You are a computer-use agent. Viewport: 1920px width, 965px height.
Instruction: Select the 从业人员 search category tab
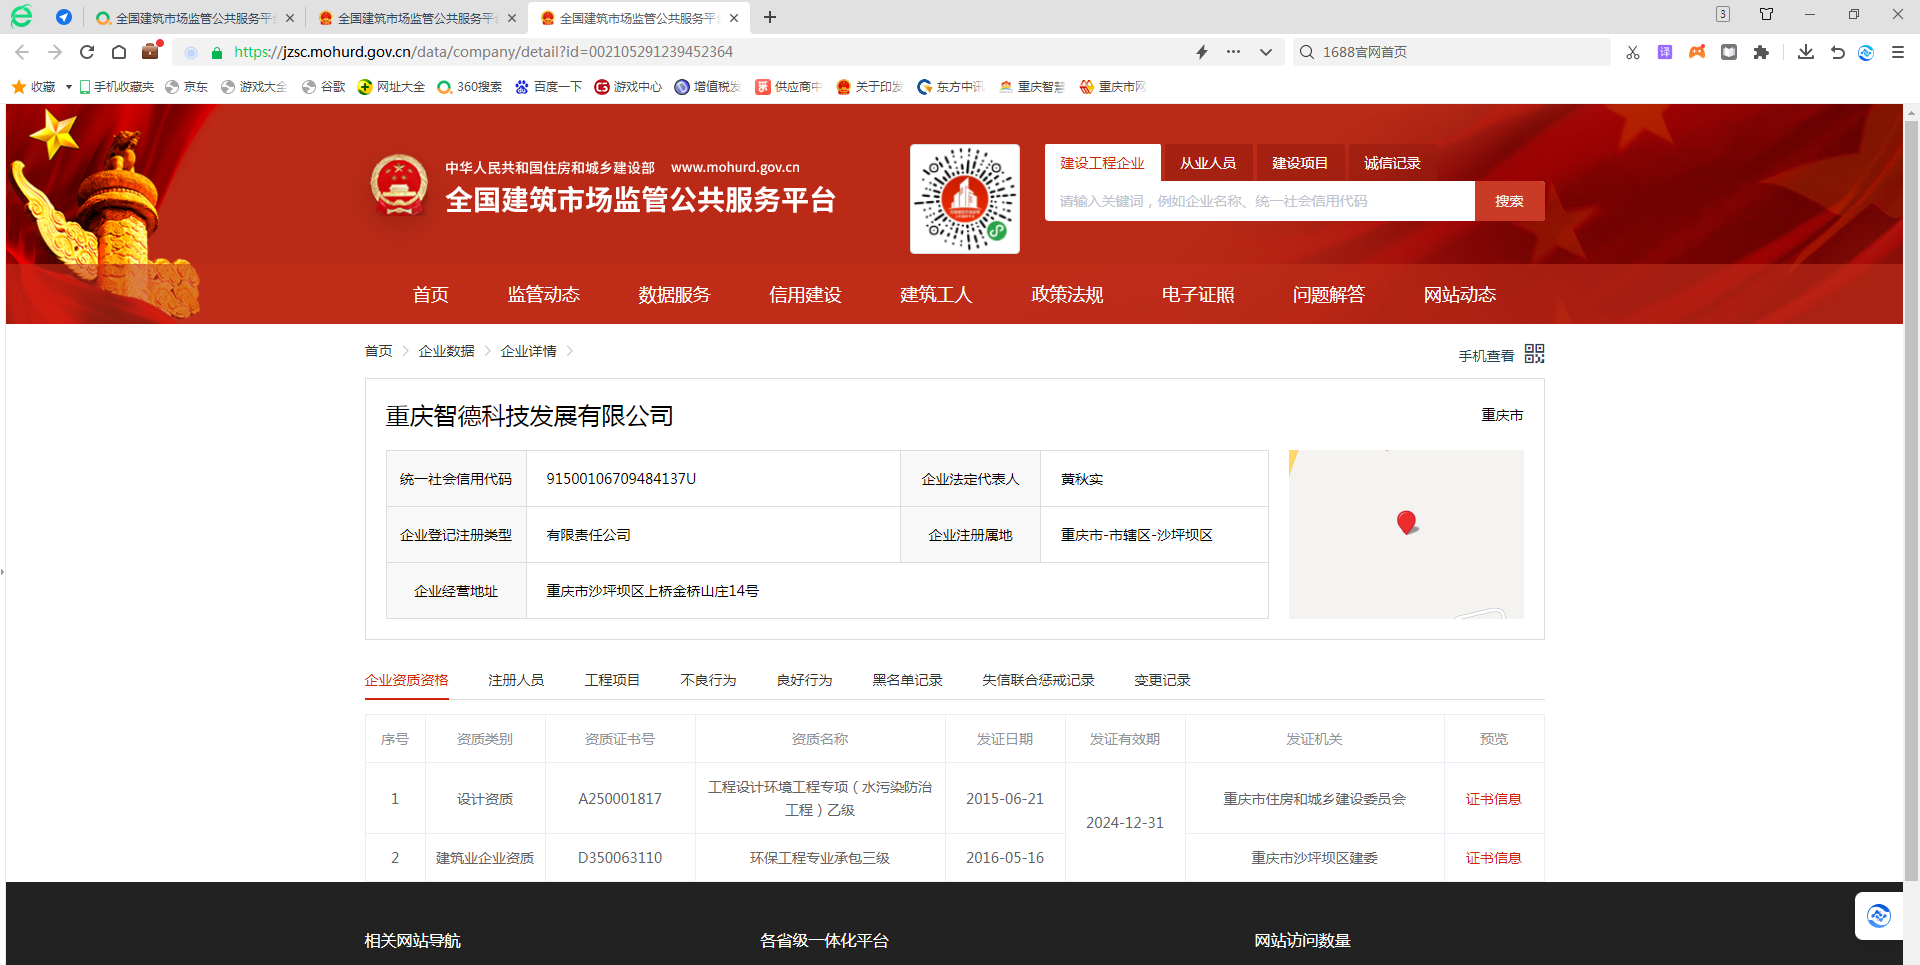coord(1207,163)
